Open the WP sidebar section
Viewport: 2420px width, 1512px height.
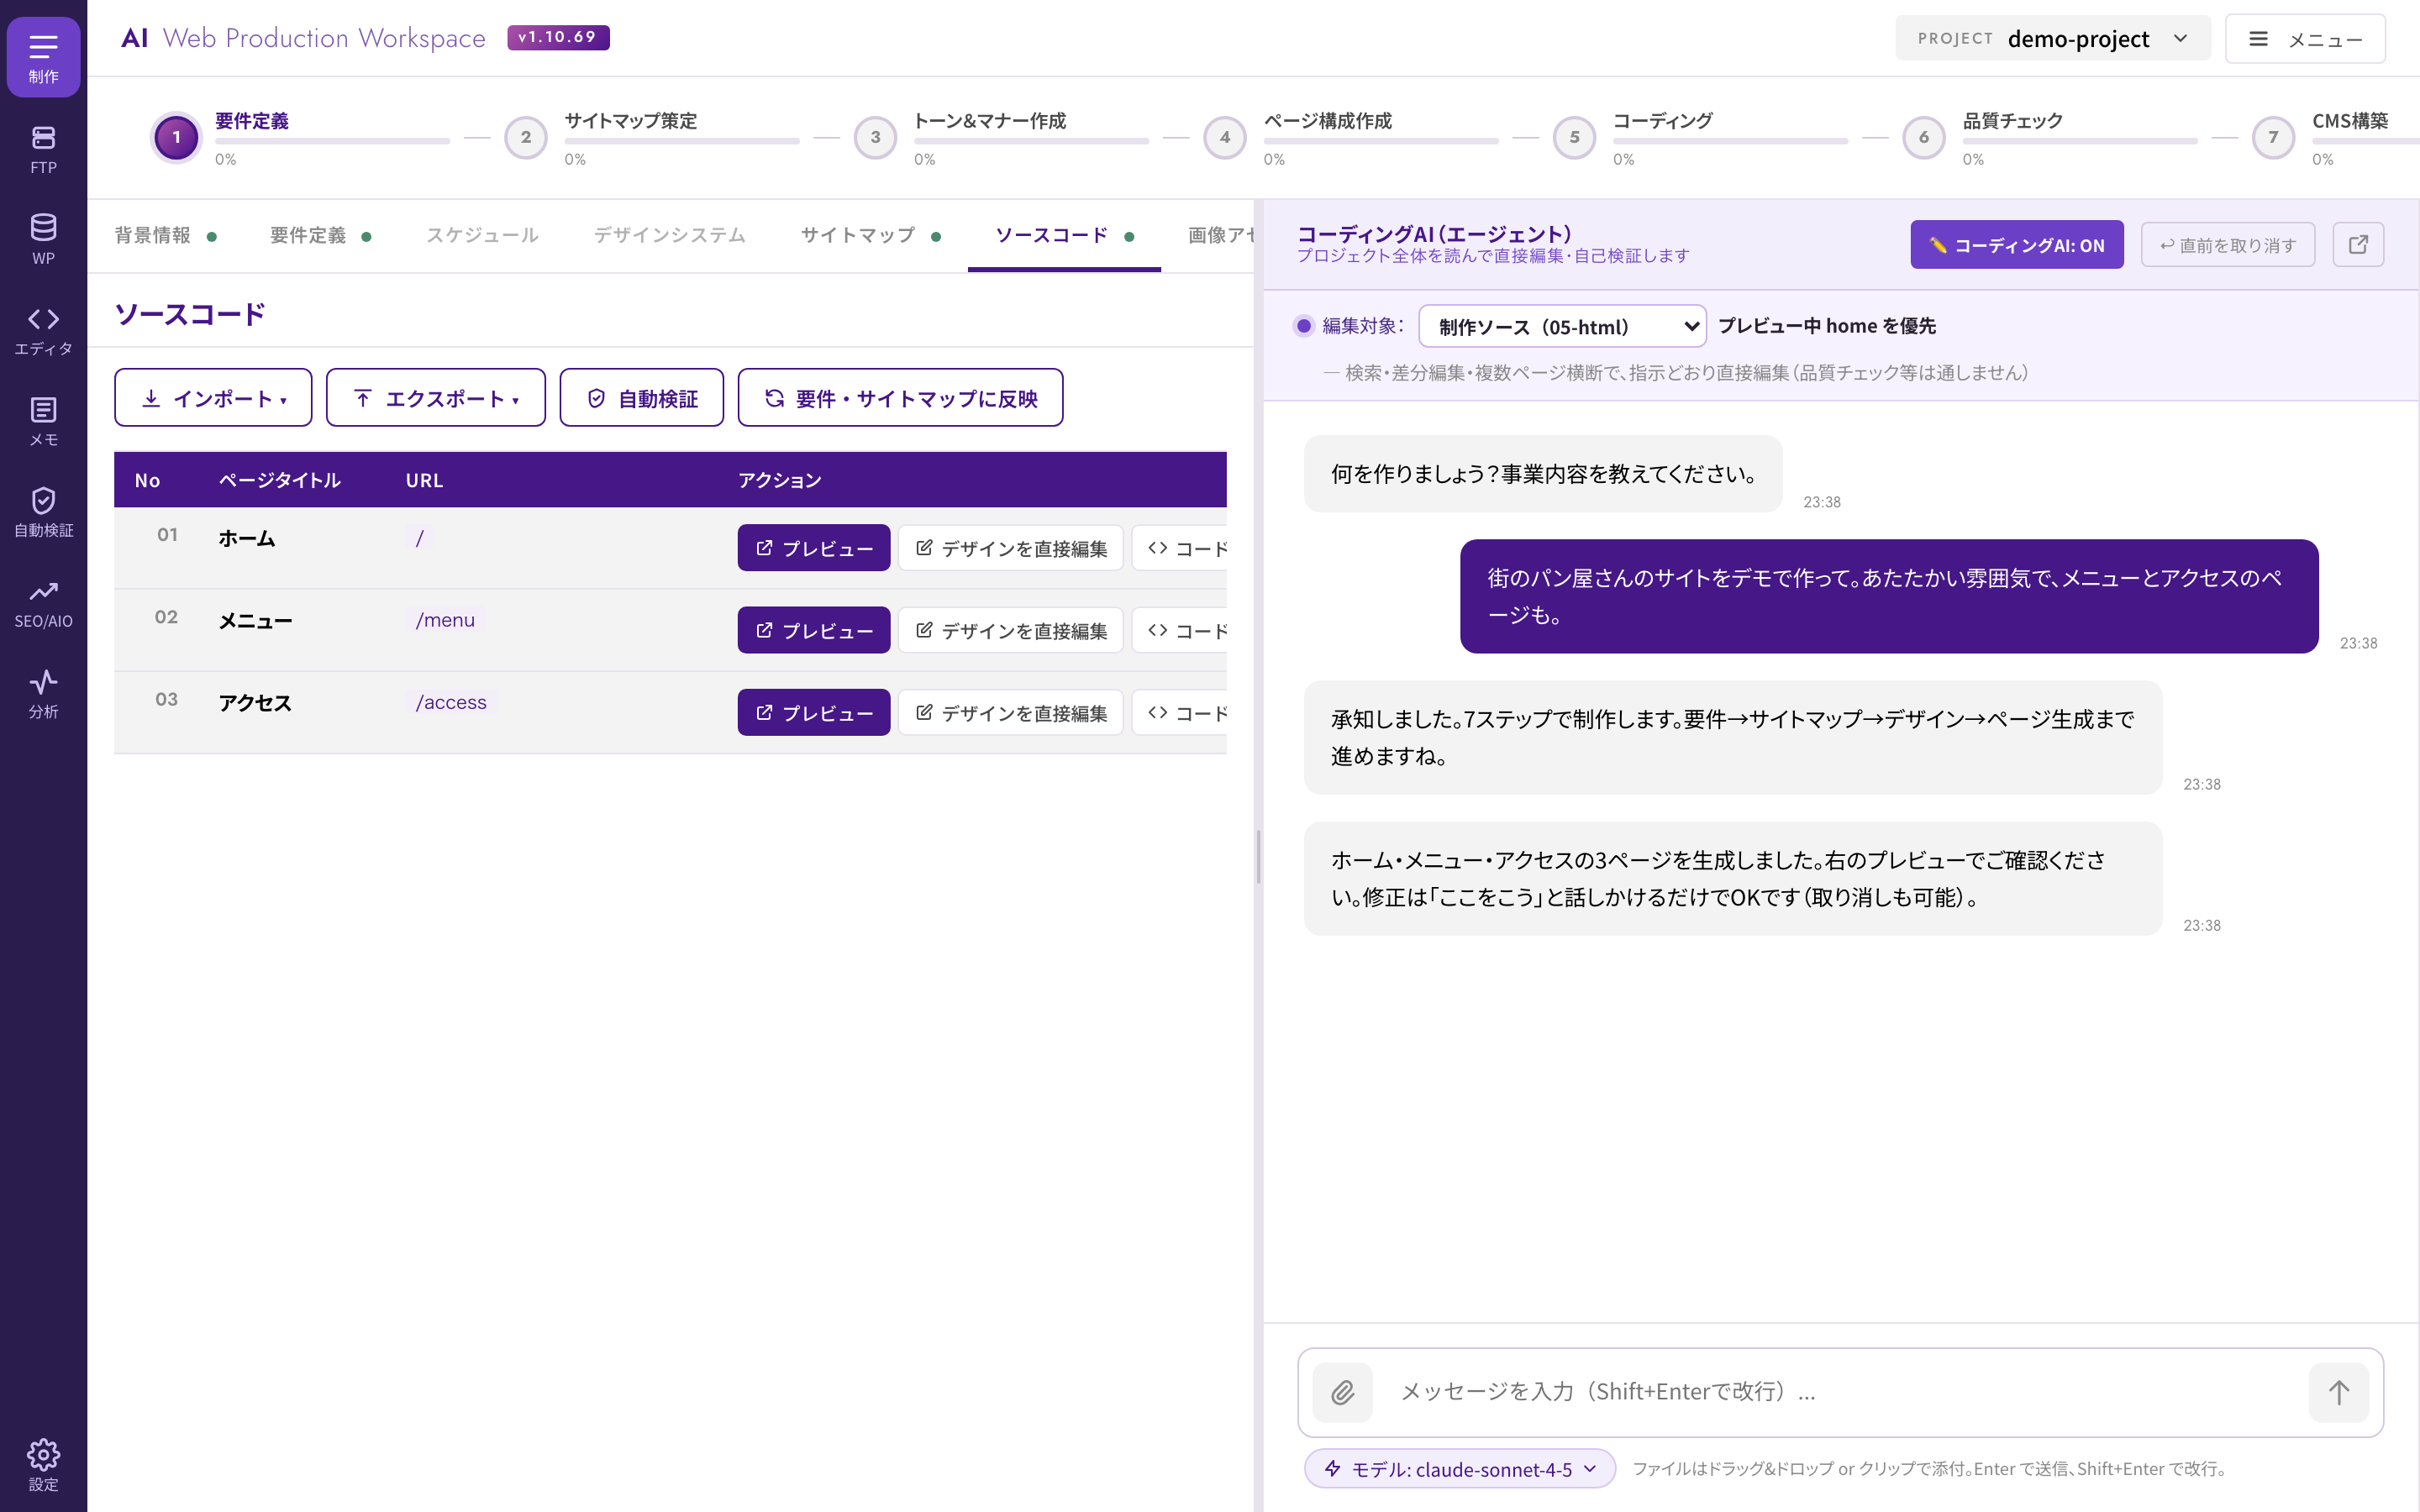pos(43,240)
